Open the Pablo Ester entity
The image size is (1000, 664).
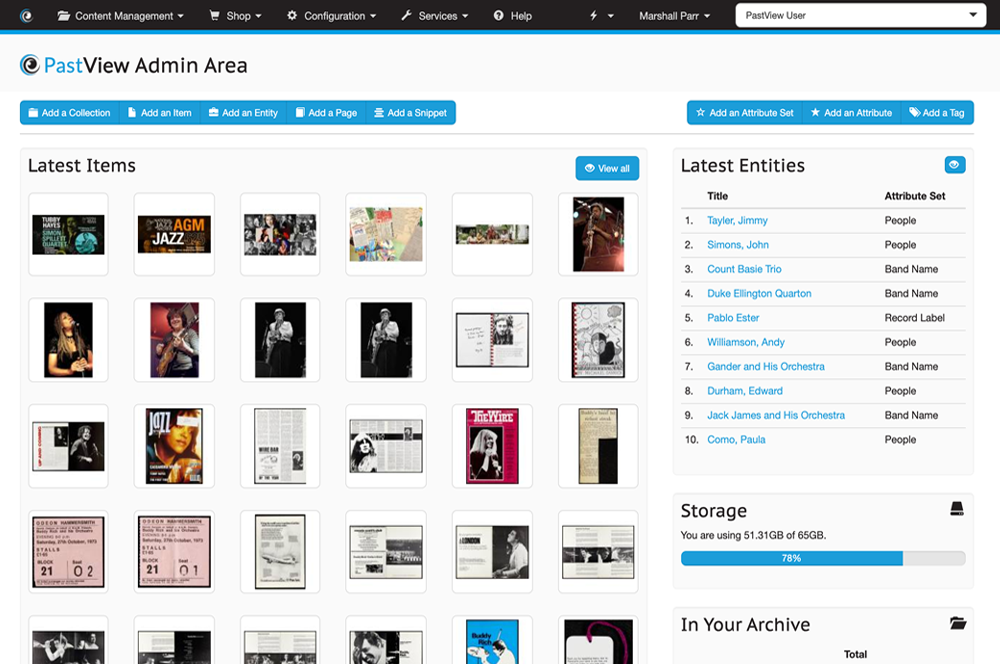[733, 318]
